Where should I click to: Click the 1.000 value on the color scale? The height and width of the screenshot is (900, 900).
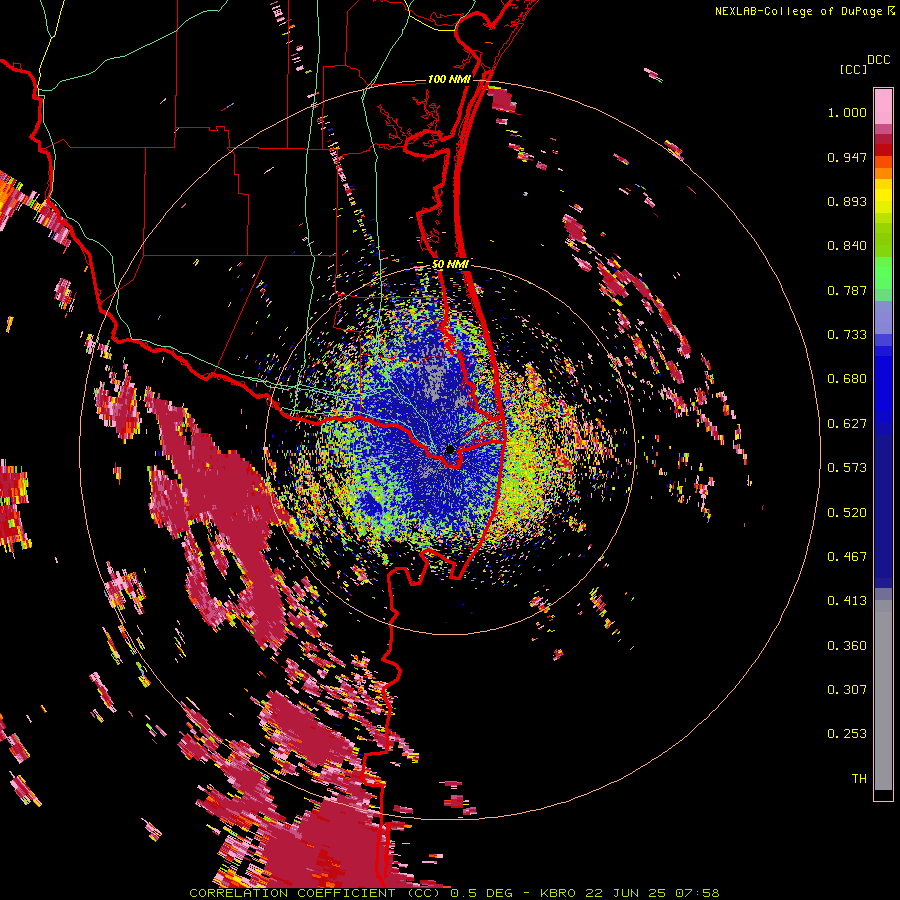coord(847,112)
